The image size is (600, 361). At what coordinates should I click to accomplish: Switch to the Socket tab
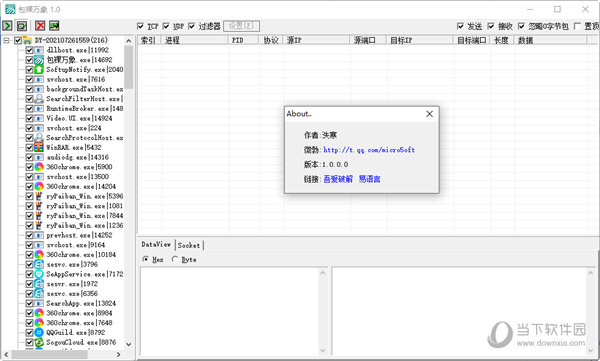(189, 245)
